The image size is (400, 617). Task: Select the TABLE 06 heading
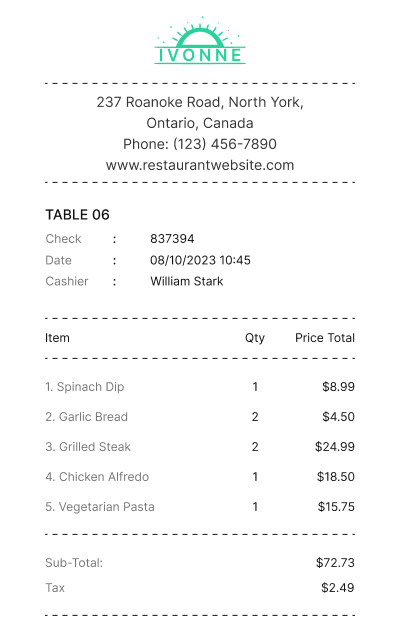click(77, 215)
